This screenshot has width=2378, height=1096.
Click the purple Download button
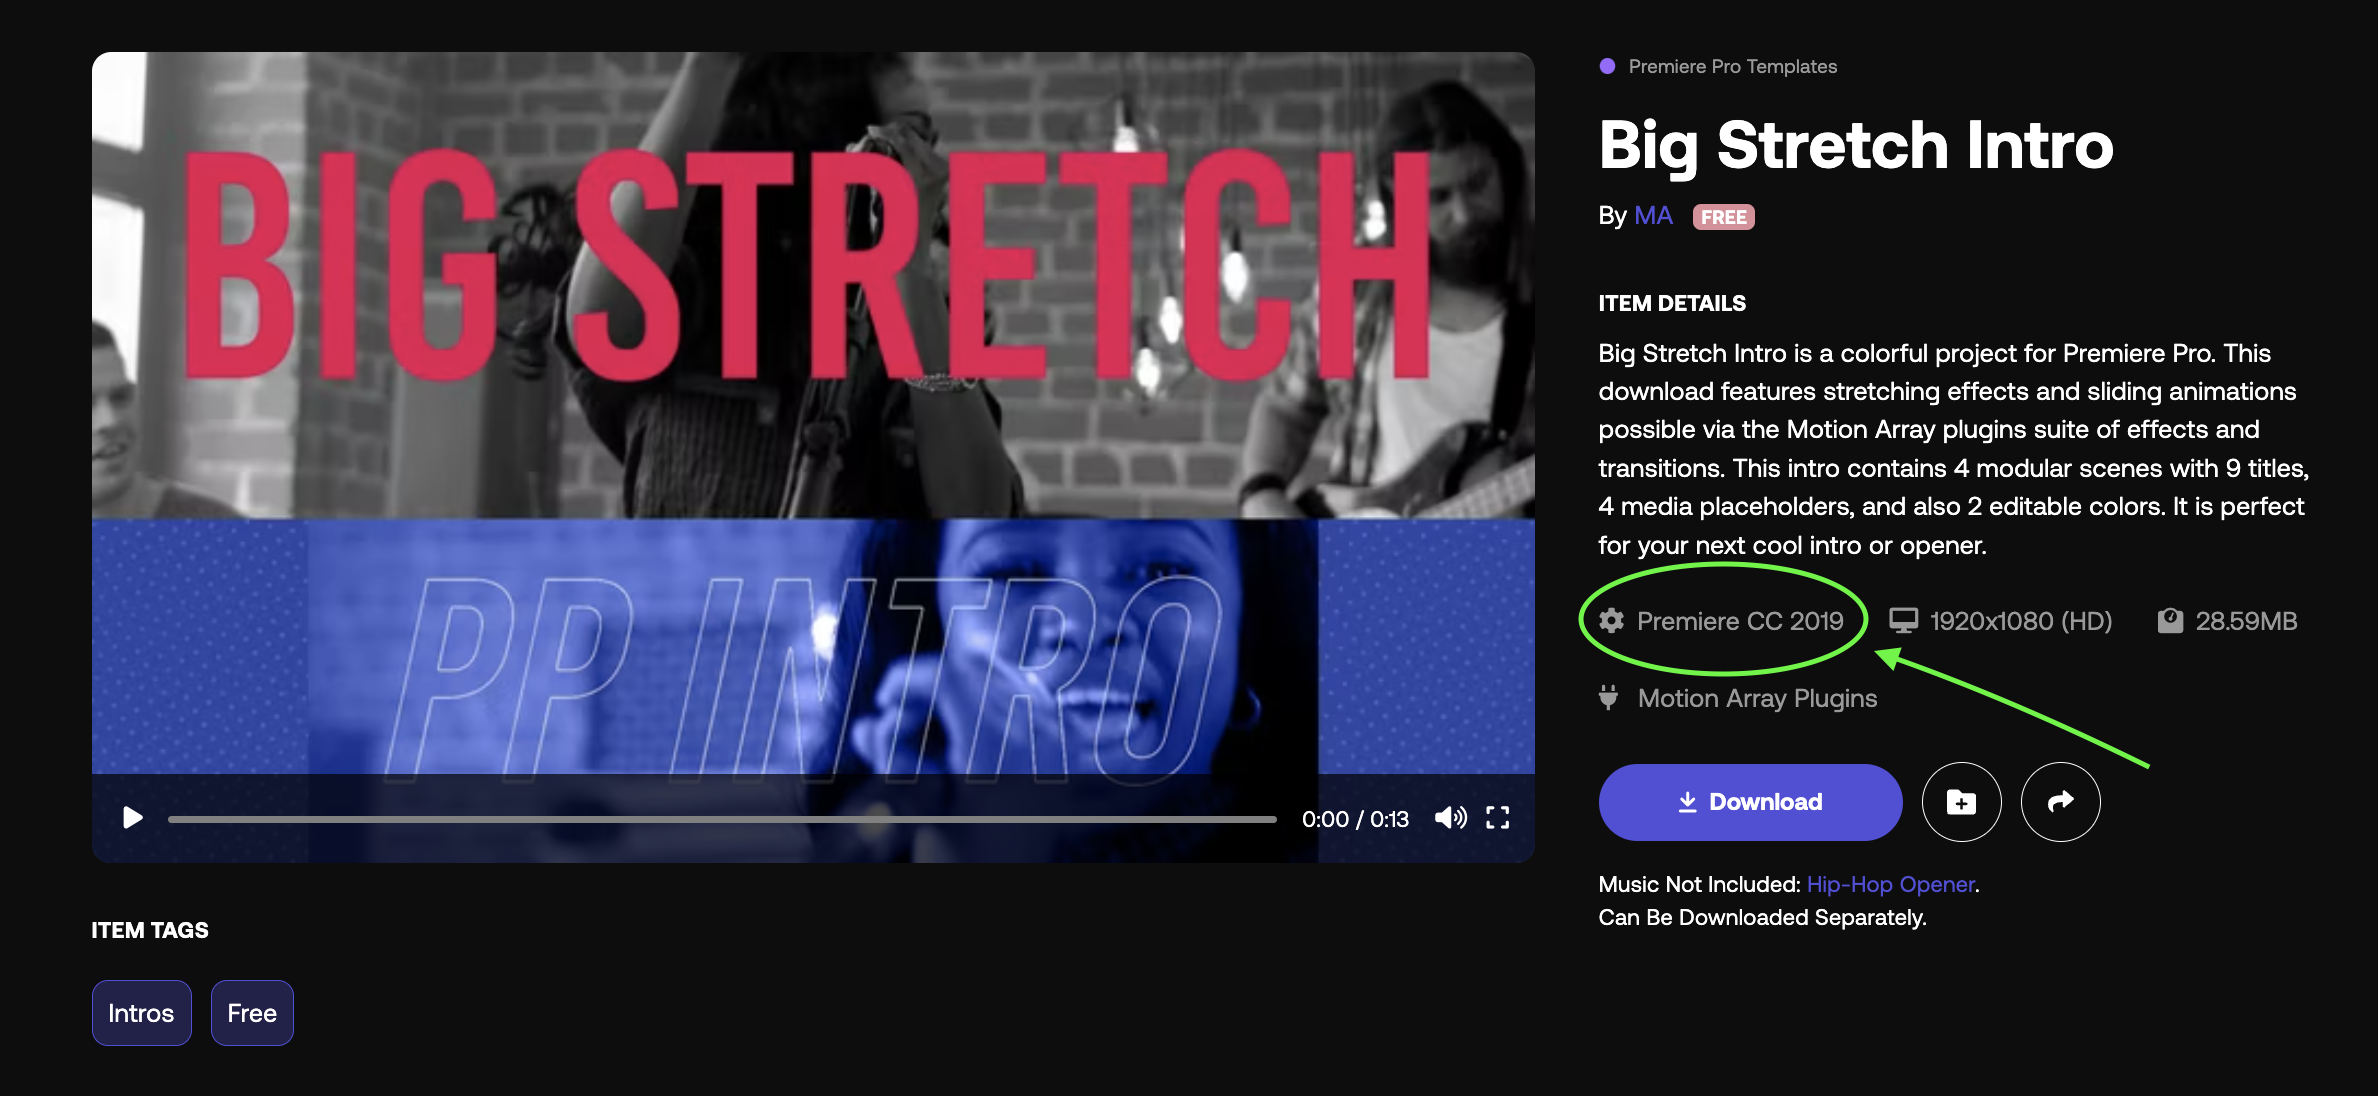(1750, 802)
